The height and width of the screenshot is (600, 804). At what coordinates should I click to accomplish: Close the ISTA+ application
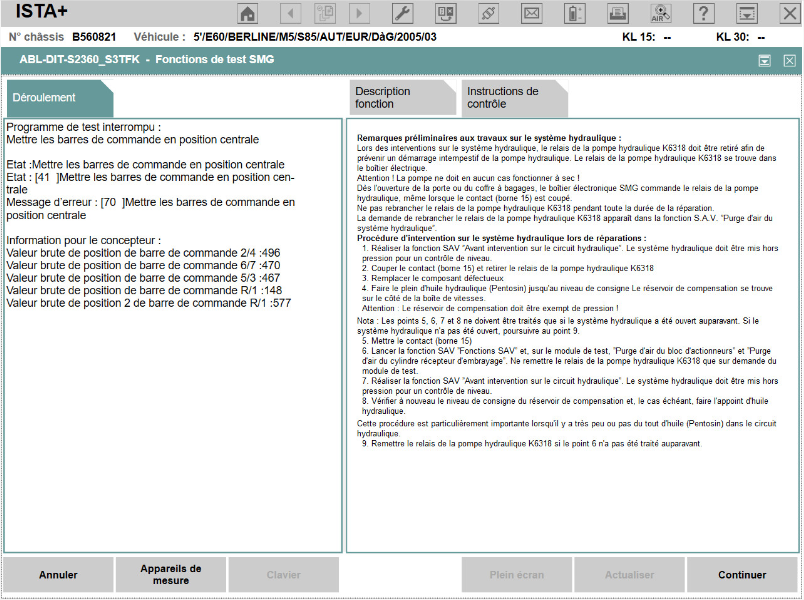click(x=790, y=13)
